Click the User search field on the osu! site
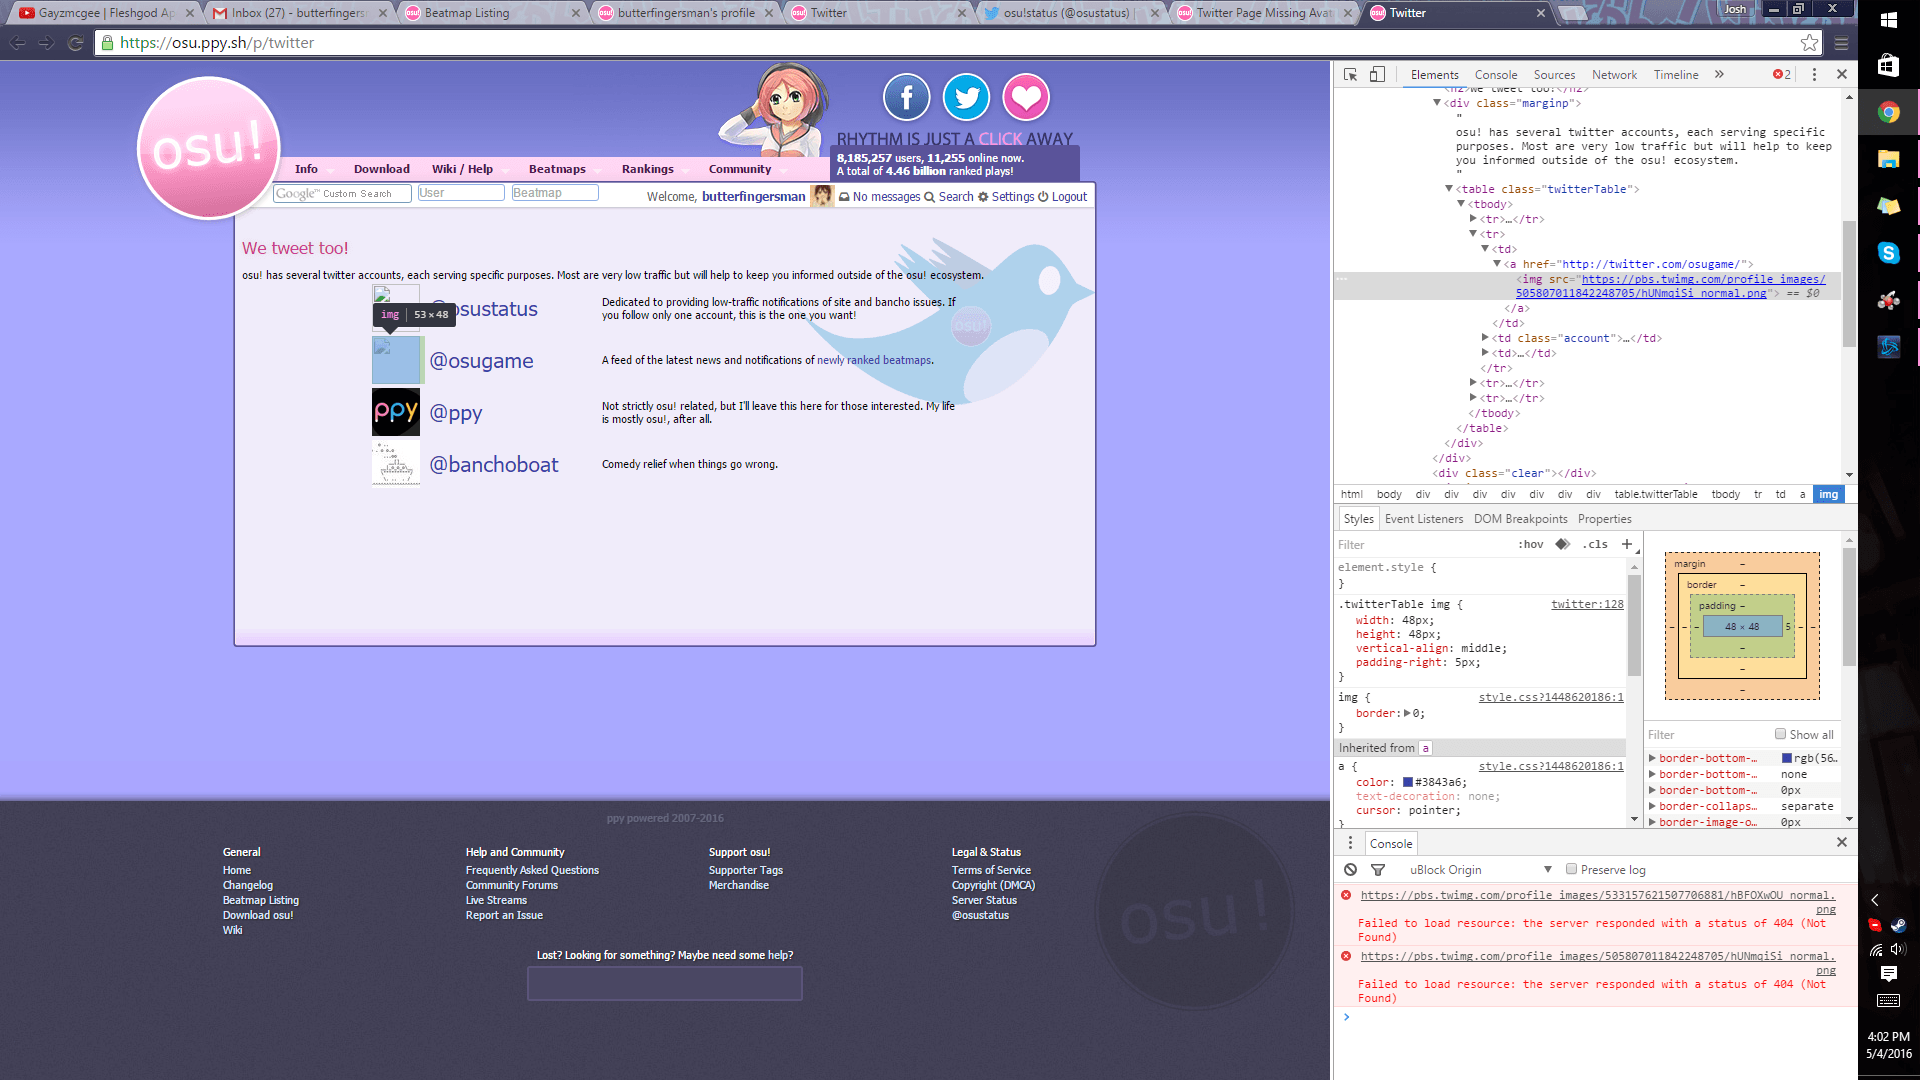The height and width of the screenshot is (1080, 1920). coord(461,193)
